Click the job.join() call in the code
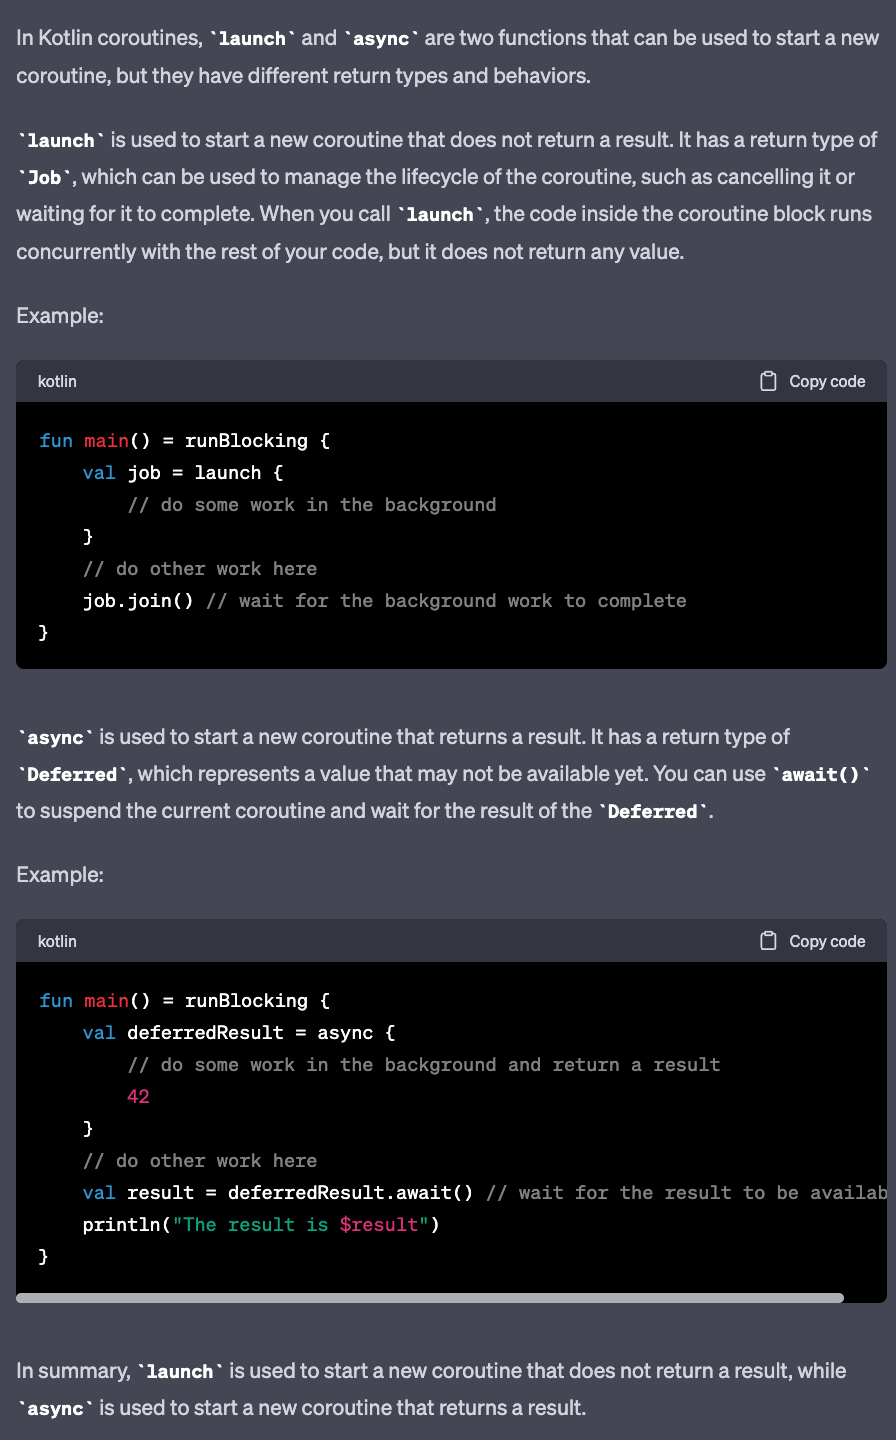Screen dimensions: 896x1440 pyautogui.click(x=138, y=601)
